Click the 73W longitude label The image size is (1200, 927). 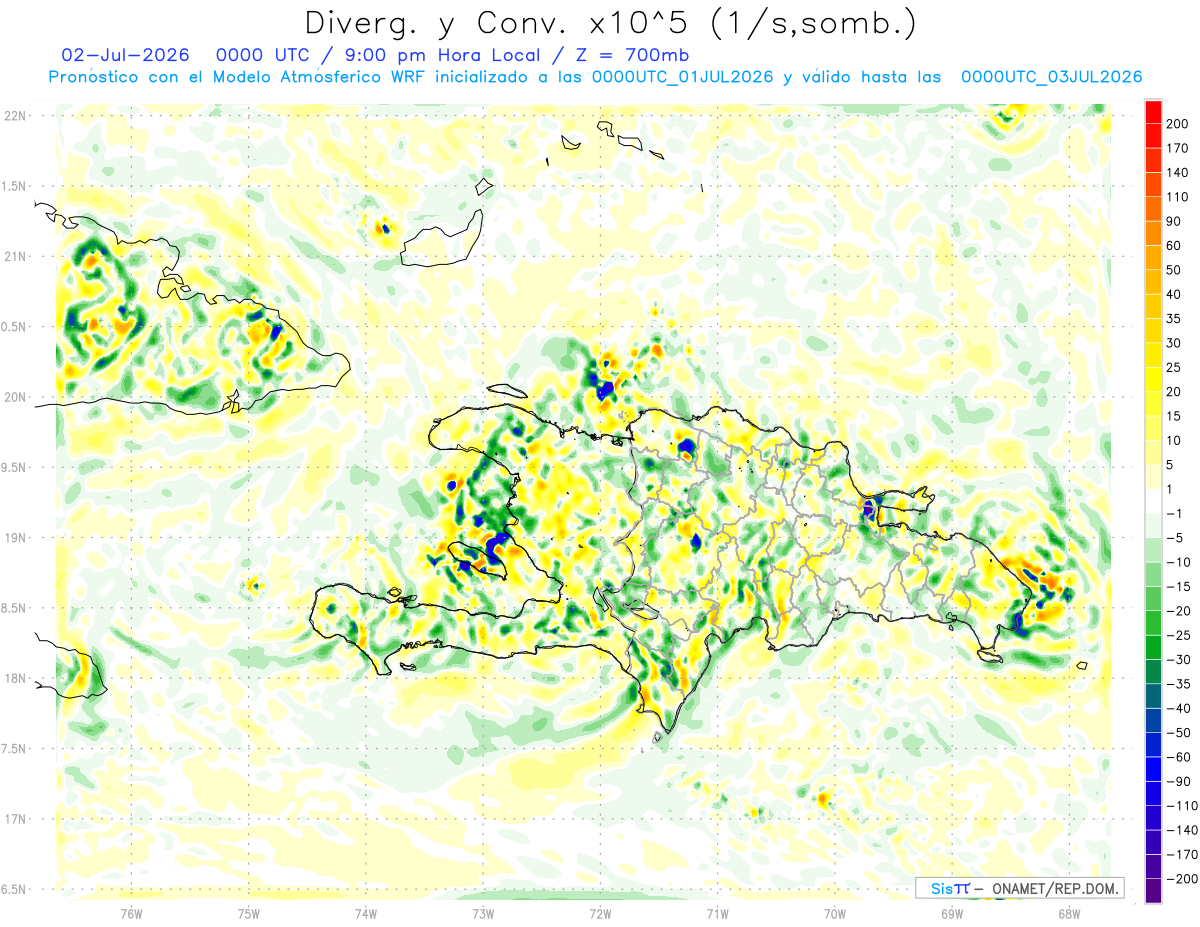pos(483,913)
